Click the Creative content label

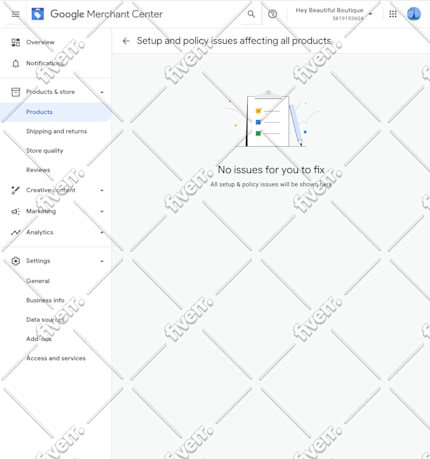pyautogui.click(x=51, y=190)
